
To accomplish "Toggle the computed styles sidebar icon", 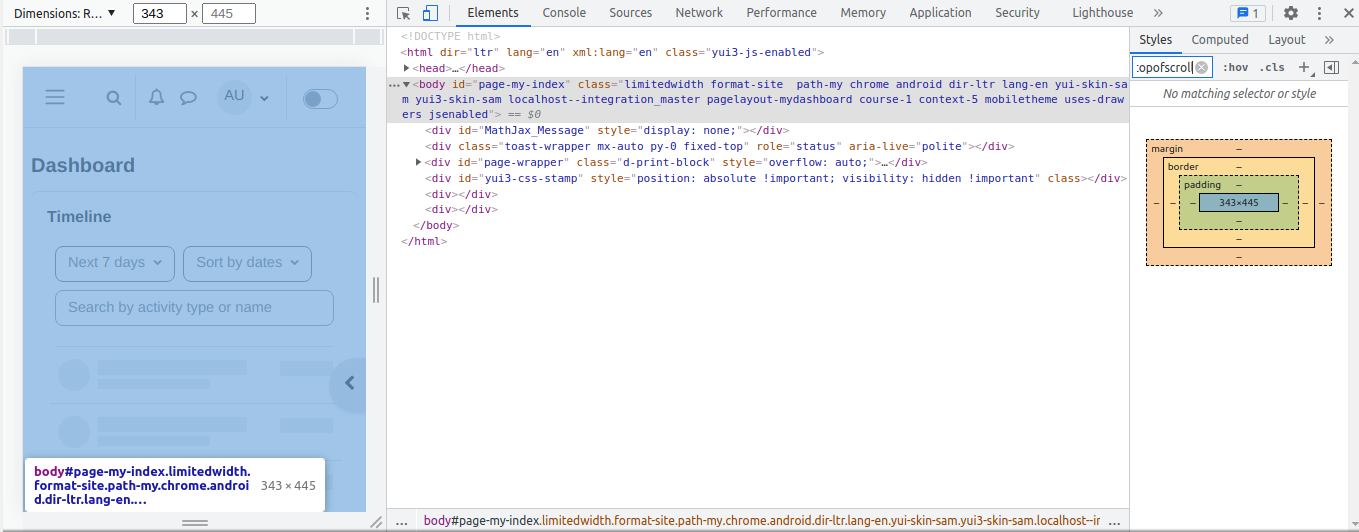I will coord(1331,67).
